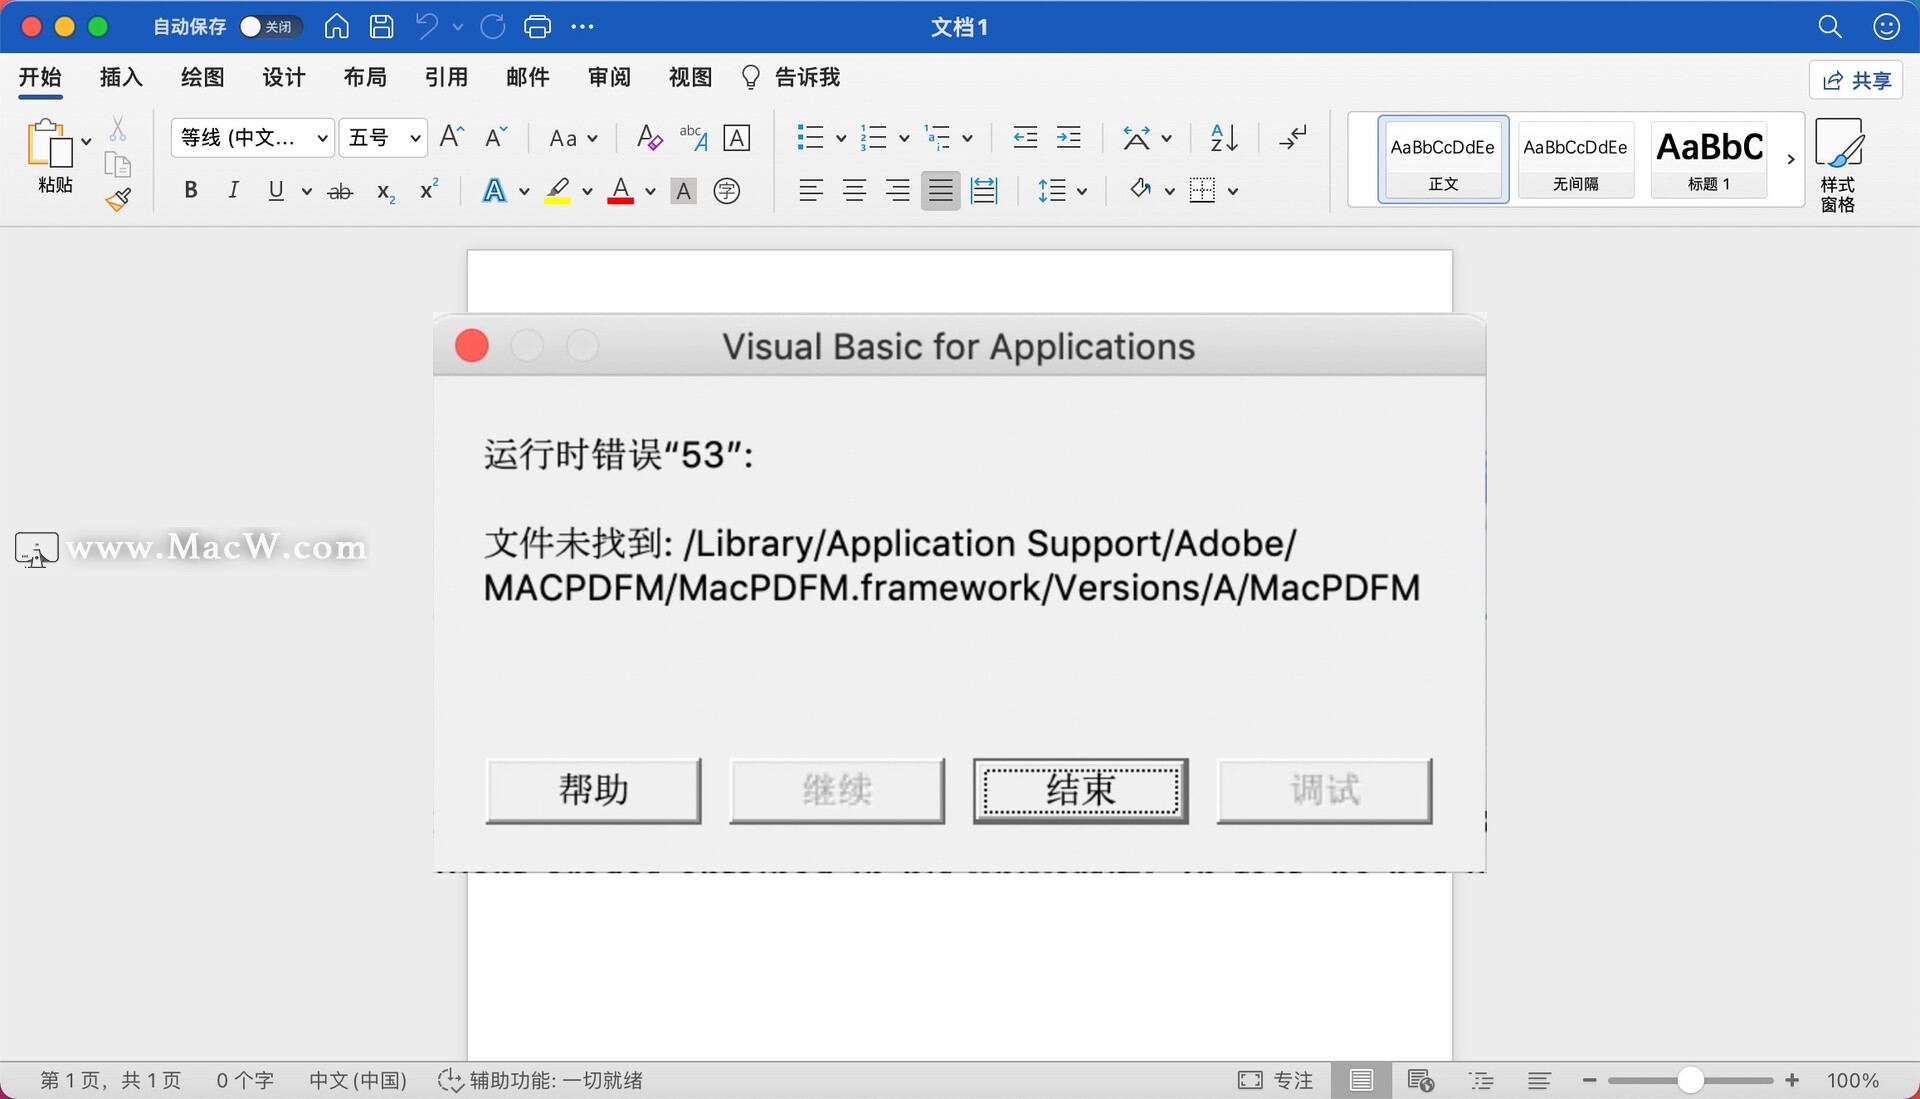Viewport: 1920px width, 1099px height.
Task: Toggle subscript formatting
Action: coord(384,192)
